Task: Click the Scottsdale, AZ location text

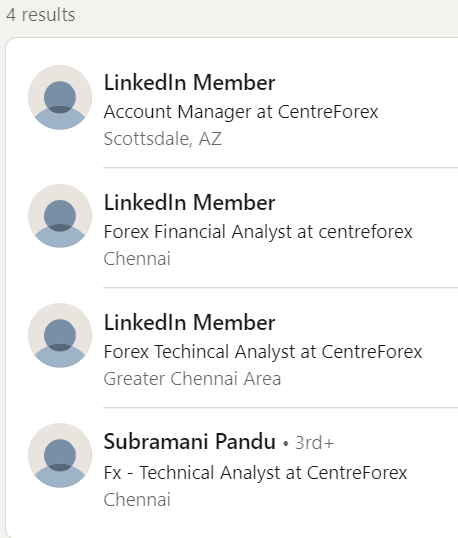Action: [163, 139]
